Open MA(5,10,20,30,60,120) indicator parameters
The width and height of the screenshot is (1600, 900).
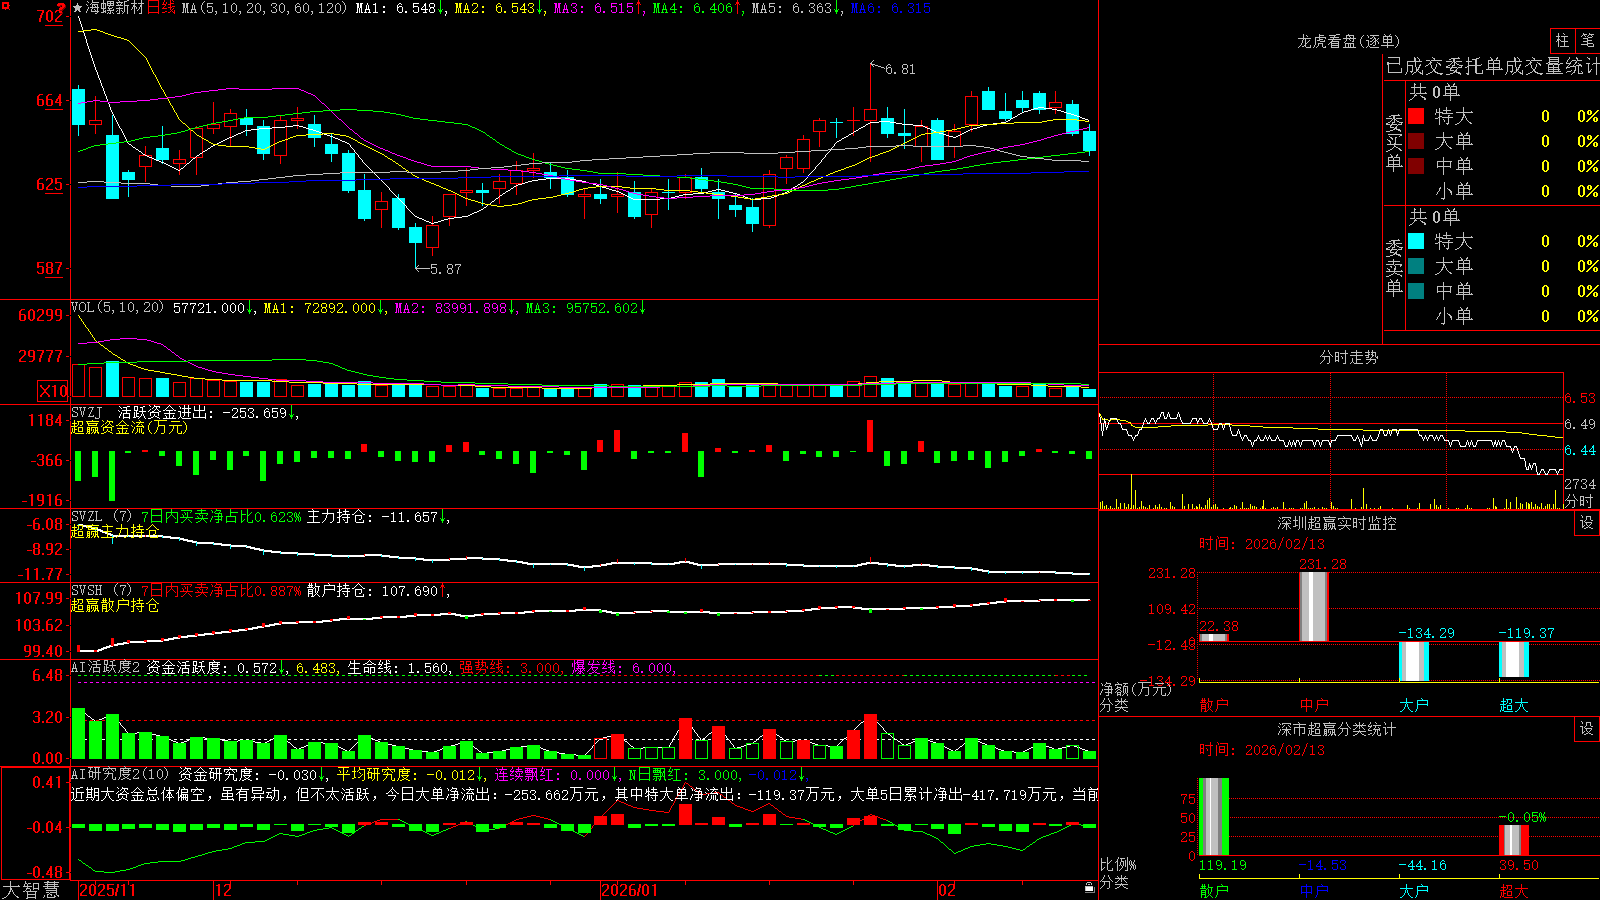click(x=264, y=8)
